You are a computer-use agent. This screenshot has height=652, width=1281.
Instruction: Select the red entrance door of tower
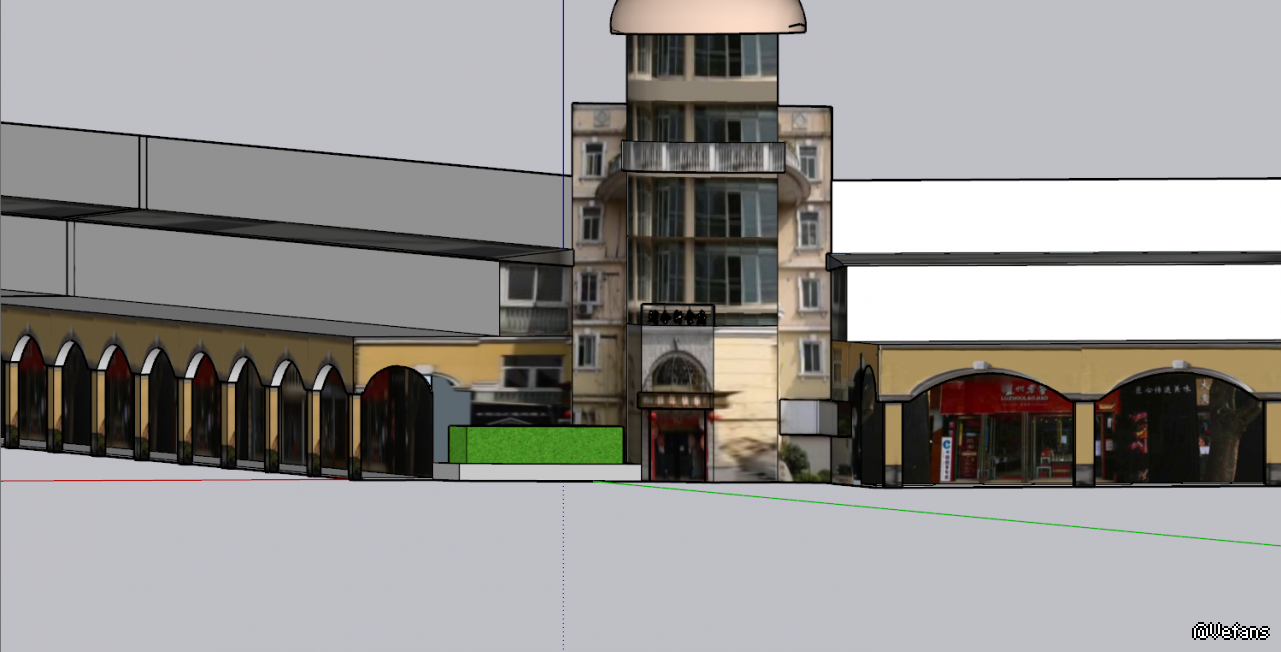tap(678, 446)
